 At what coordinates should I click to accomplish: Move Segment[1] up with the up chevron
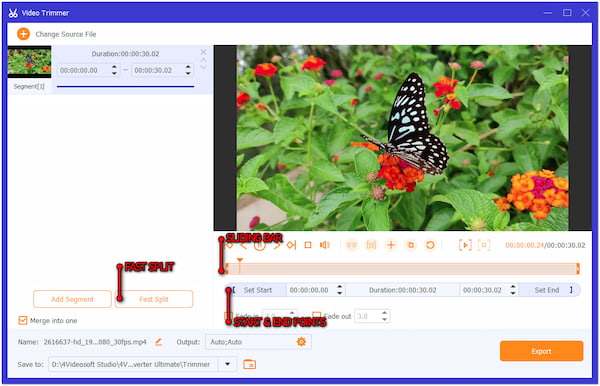click(x=203, y=60)
